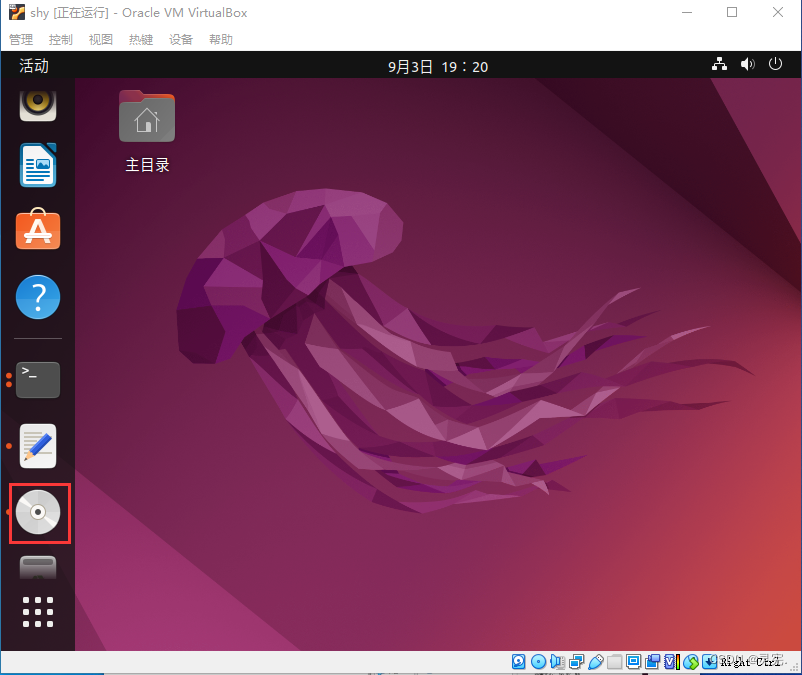The image size is (802, 675).
Task: Open the 管理 menu
Action: pos(21,39)
